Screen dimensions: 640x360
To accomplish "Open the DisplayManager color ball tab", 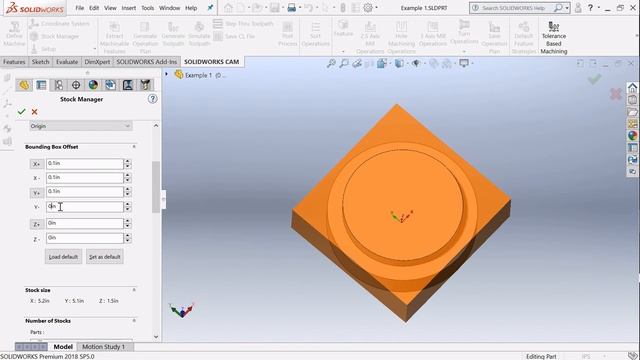I will pos(93,85).
